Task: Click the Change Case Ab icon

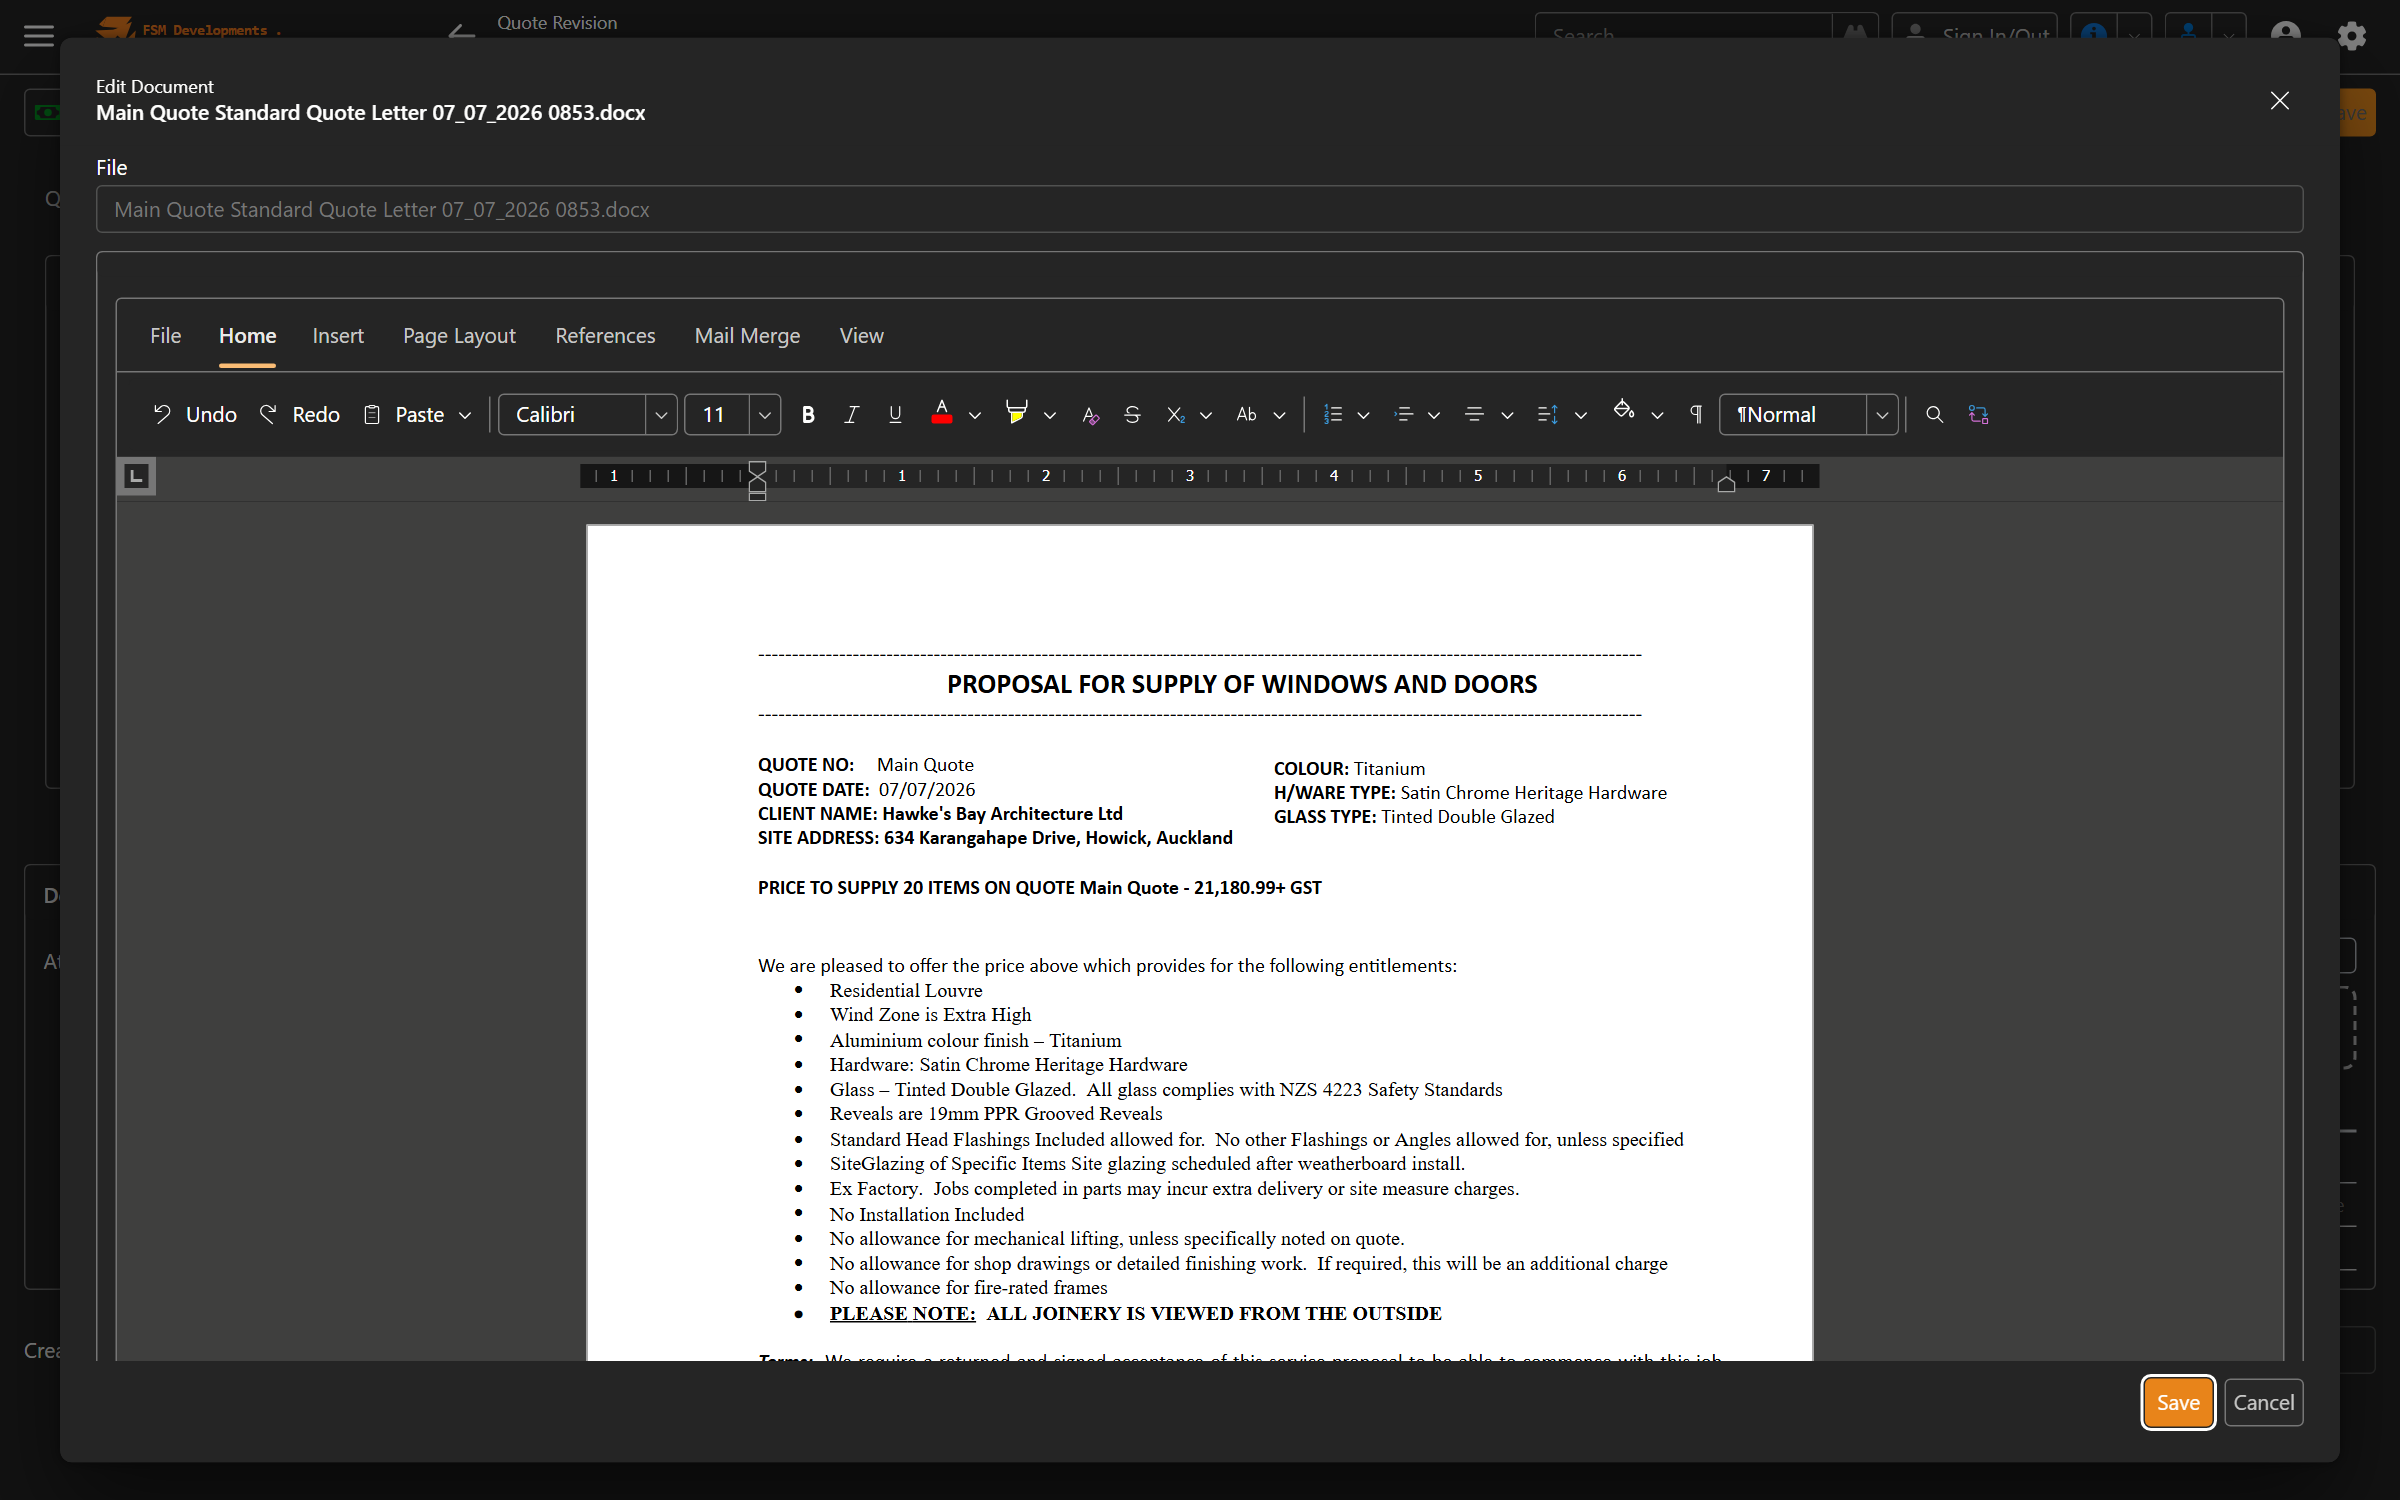Action: coord(1246,415)
